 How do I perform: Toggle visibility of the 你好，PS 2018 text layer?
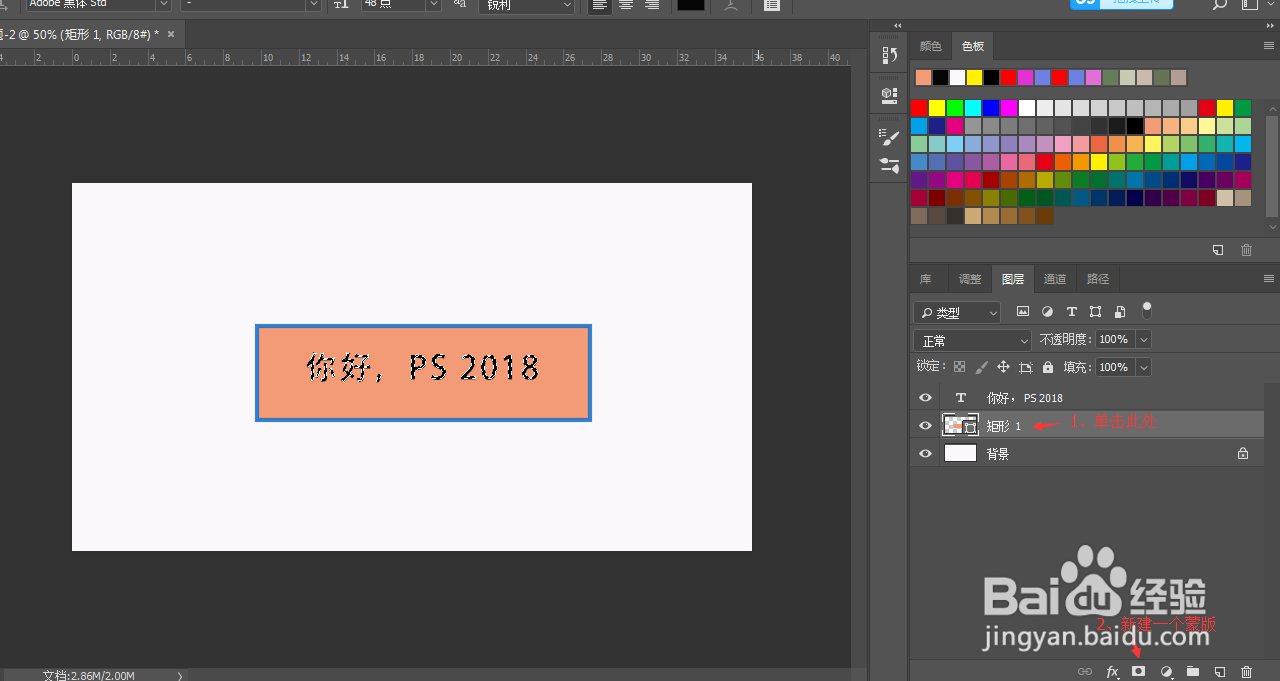(925, 397)
